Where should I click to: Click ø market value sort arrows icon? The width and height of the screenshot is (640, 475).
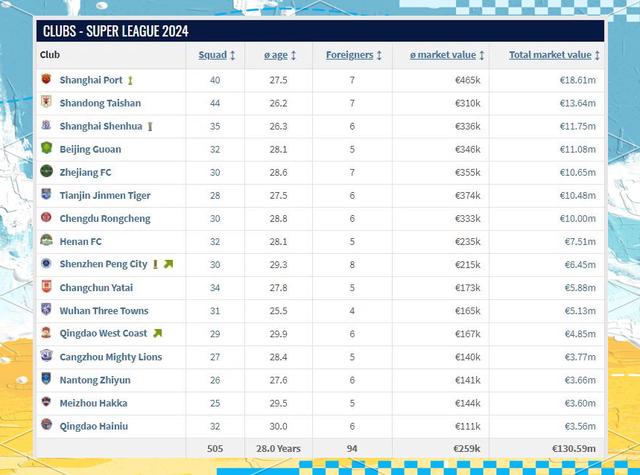click(482, 55)
